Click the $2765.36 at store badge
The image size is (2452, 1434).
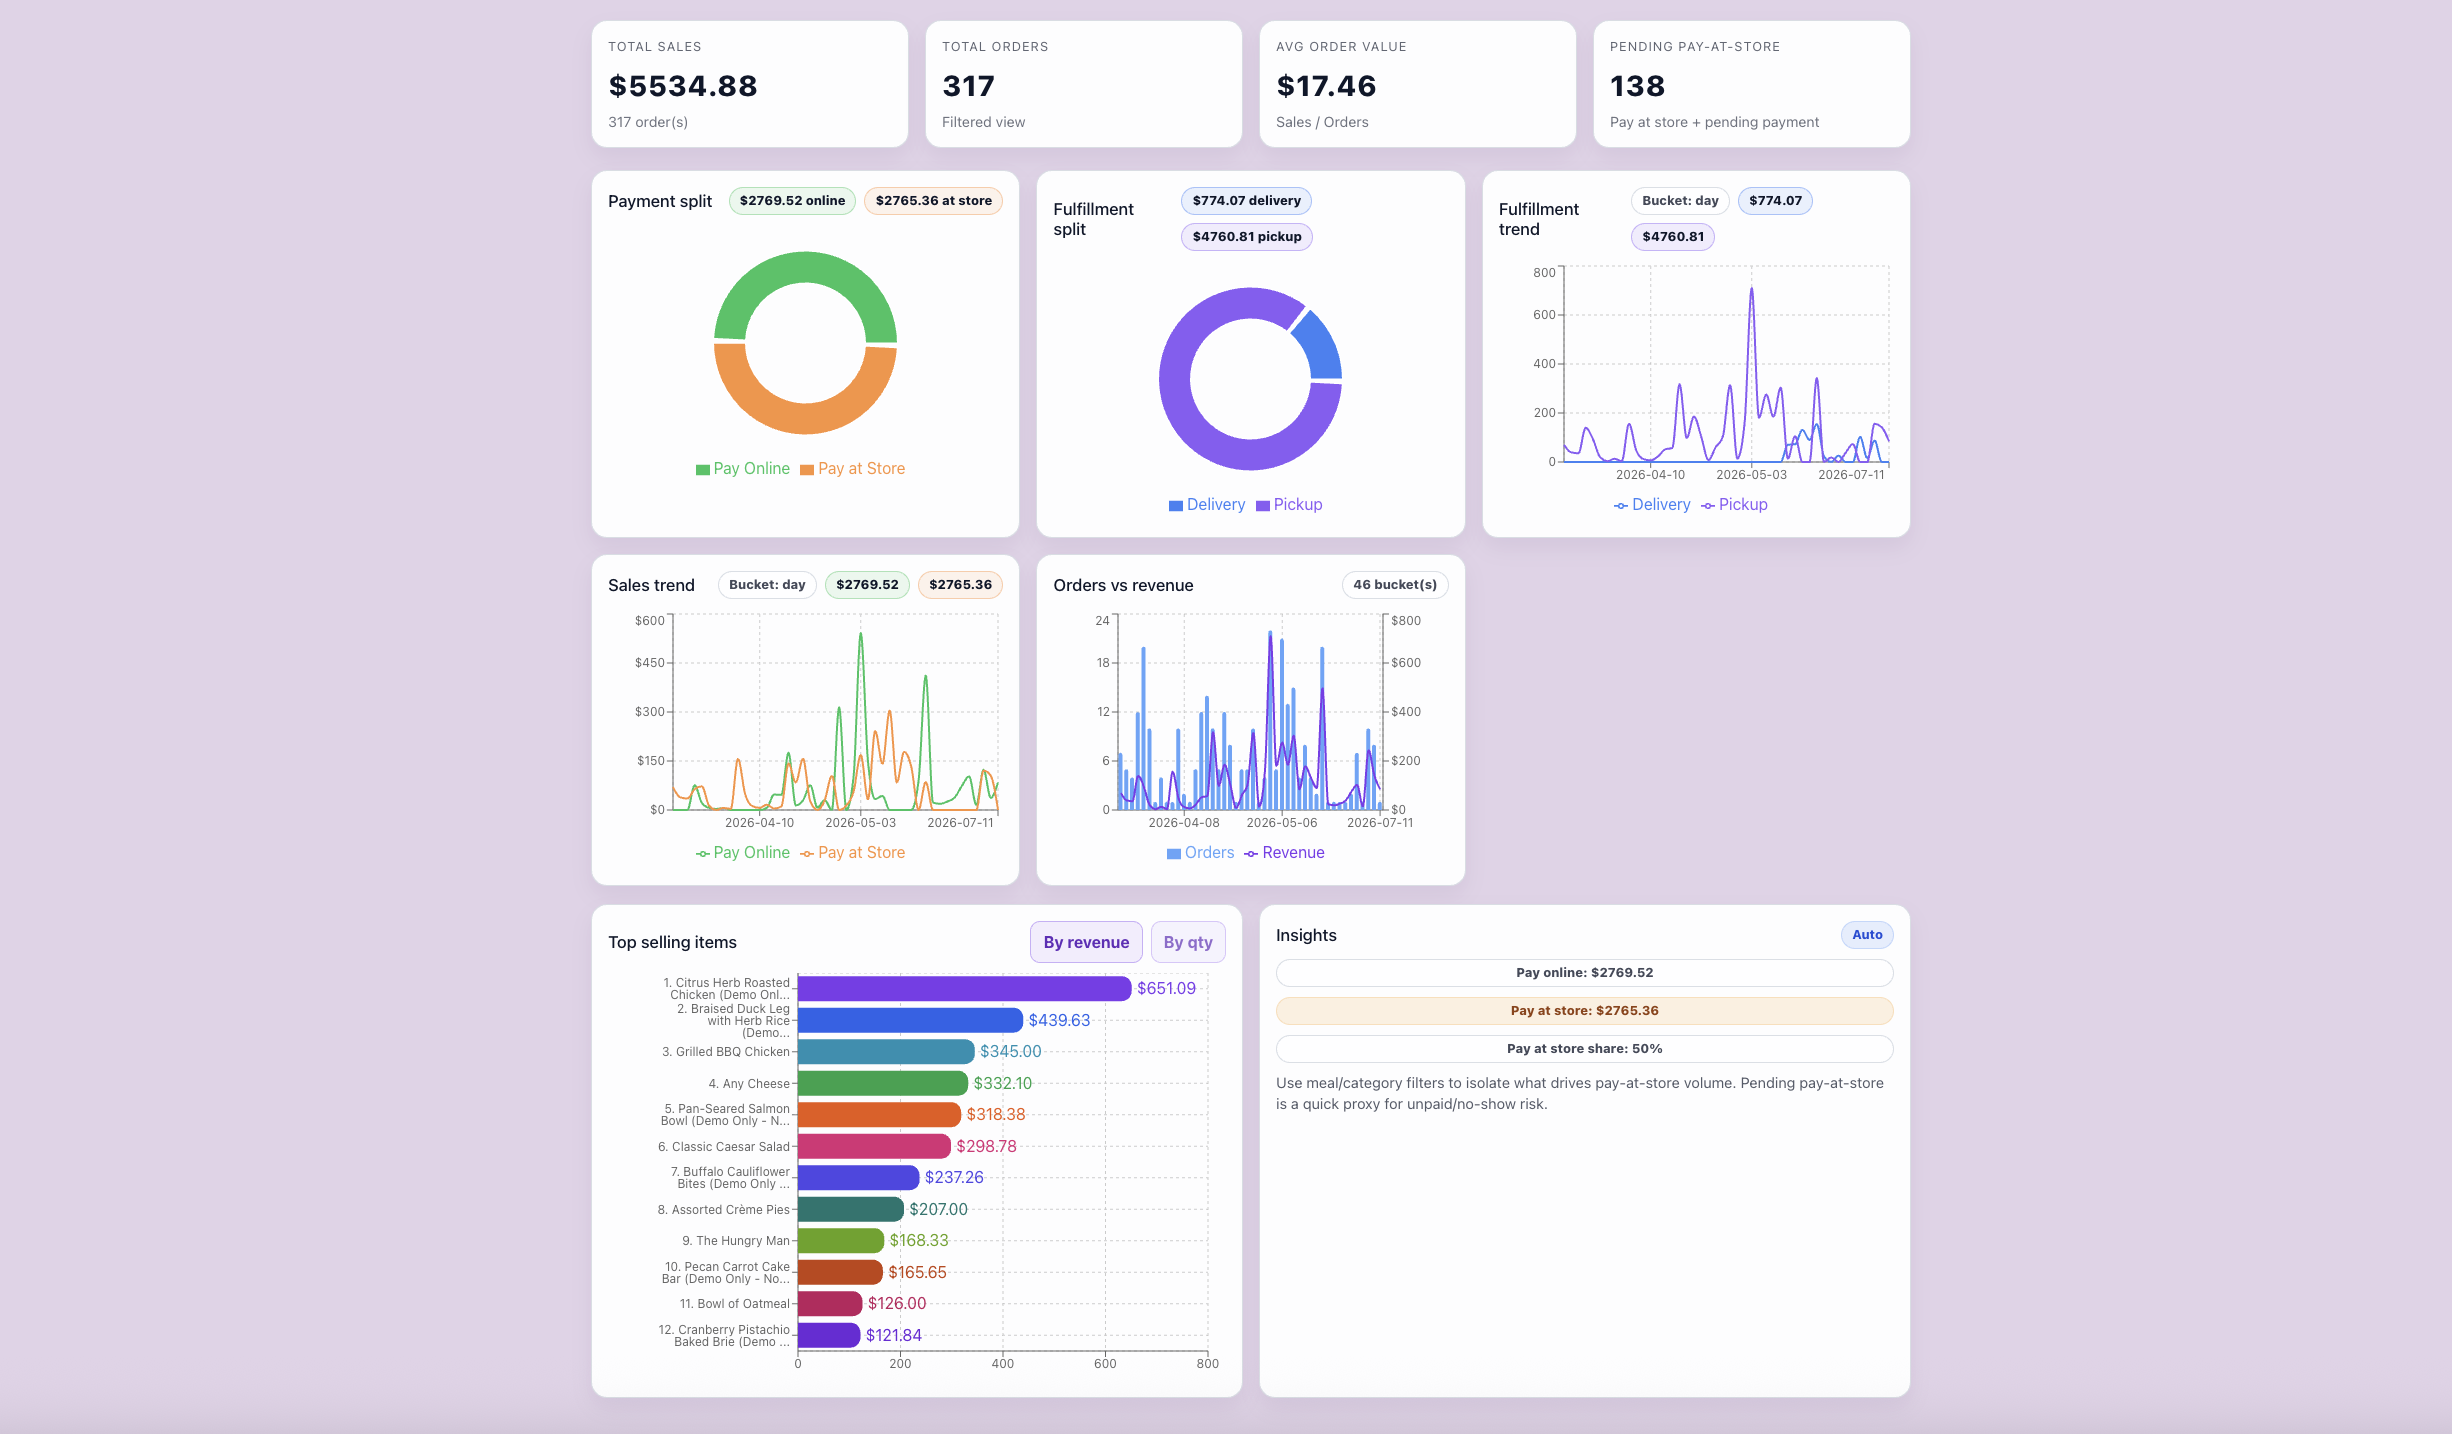point(933,200)
